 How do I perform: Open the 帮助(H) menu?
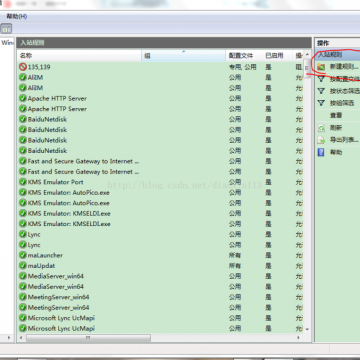coord(17,16)
